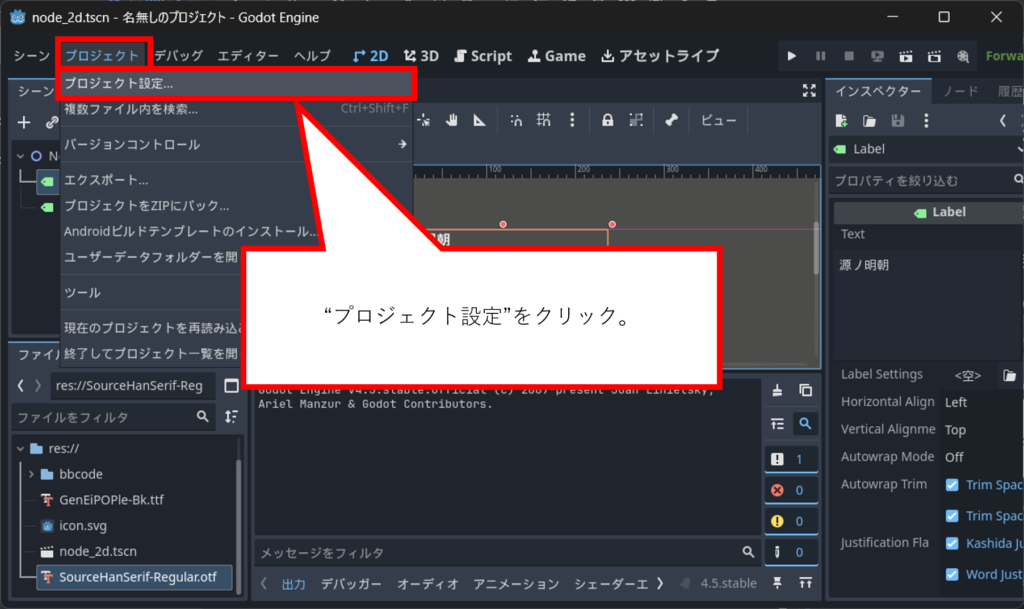
Task: Select the pan hand tool
Action: click(452, 120)
